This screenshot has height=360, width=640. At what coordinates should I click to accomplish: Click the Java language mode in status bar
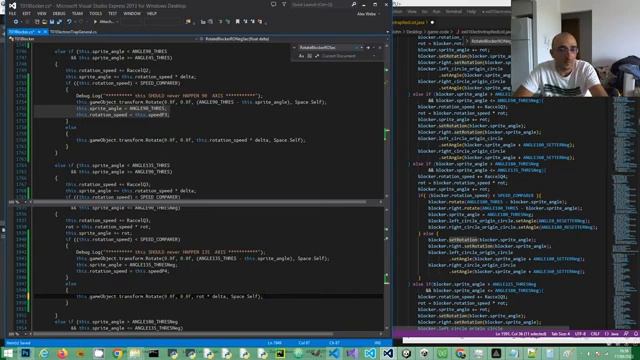pos(612,334)
